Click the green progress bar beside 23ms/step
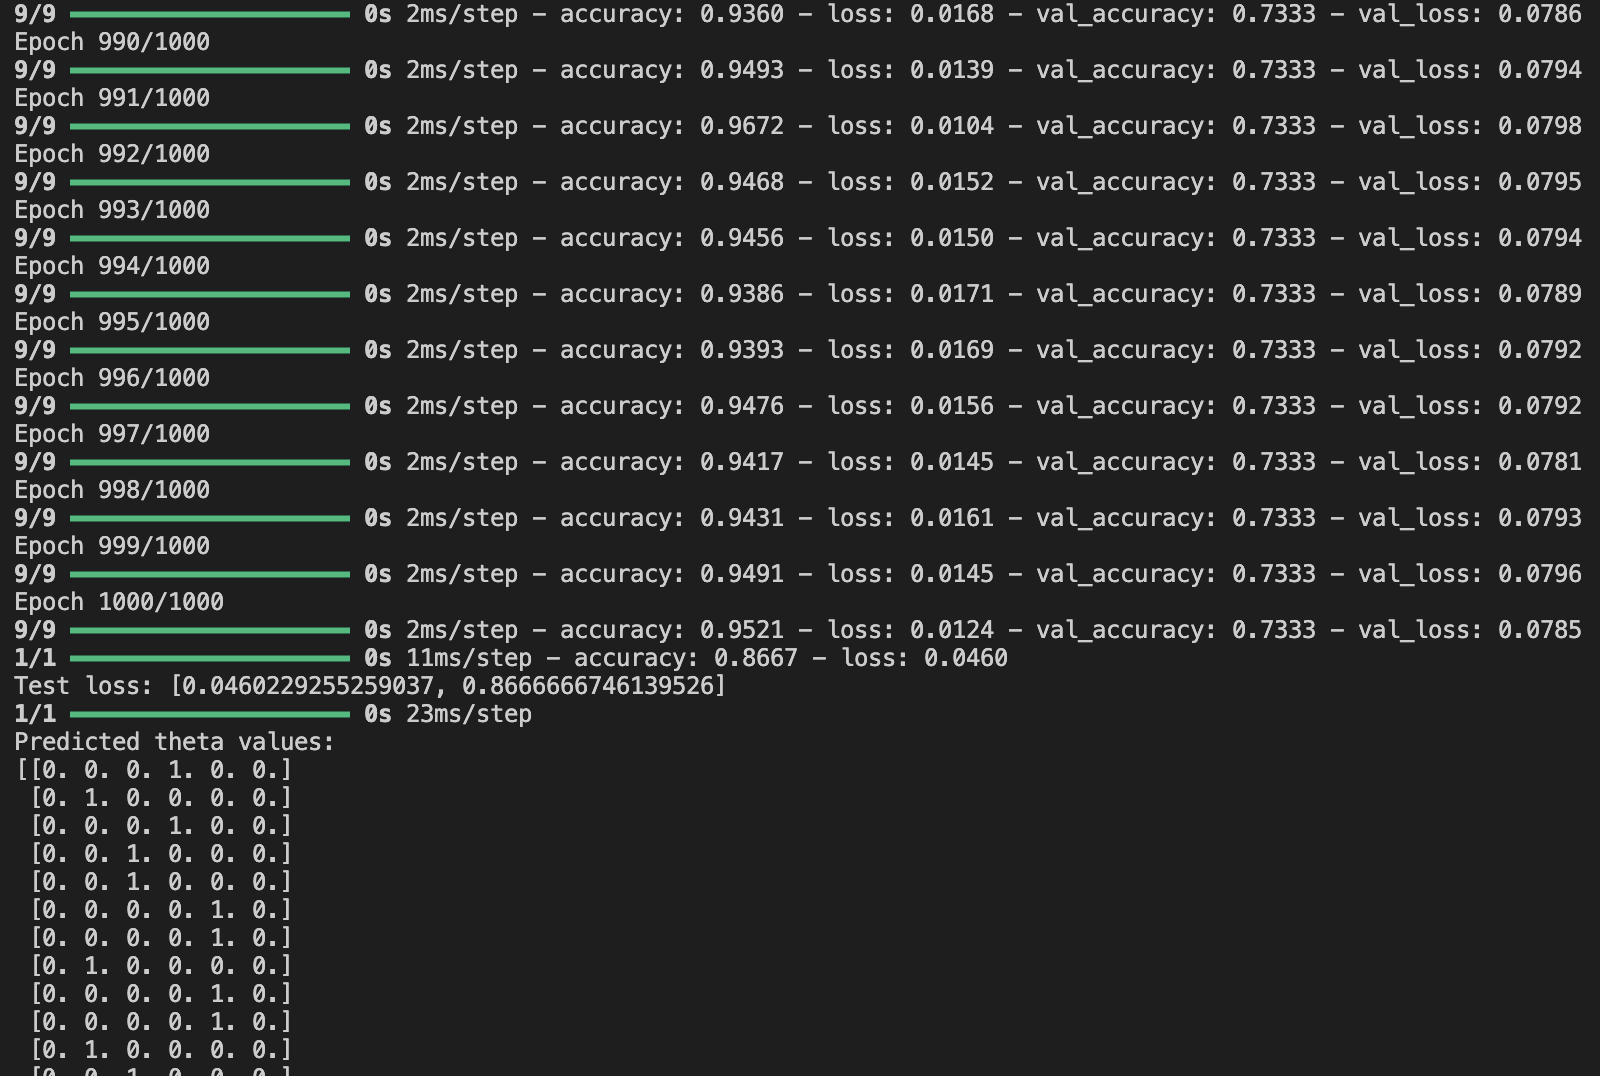 pos(210,714)
